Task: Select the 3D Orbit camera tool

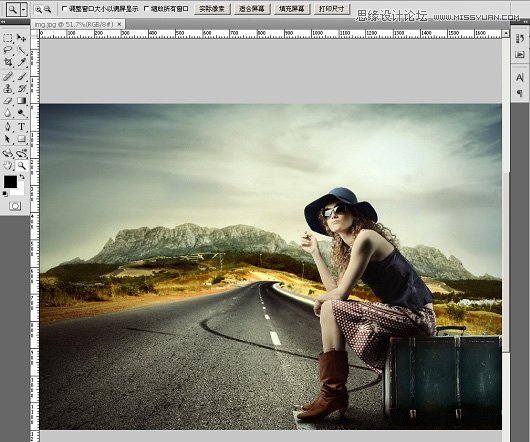Action: click(x=21, y=153)
